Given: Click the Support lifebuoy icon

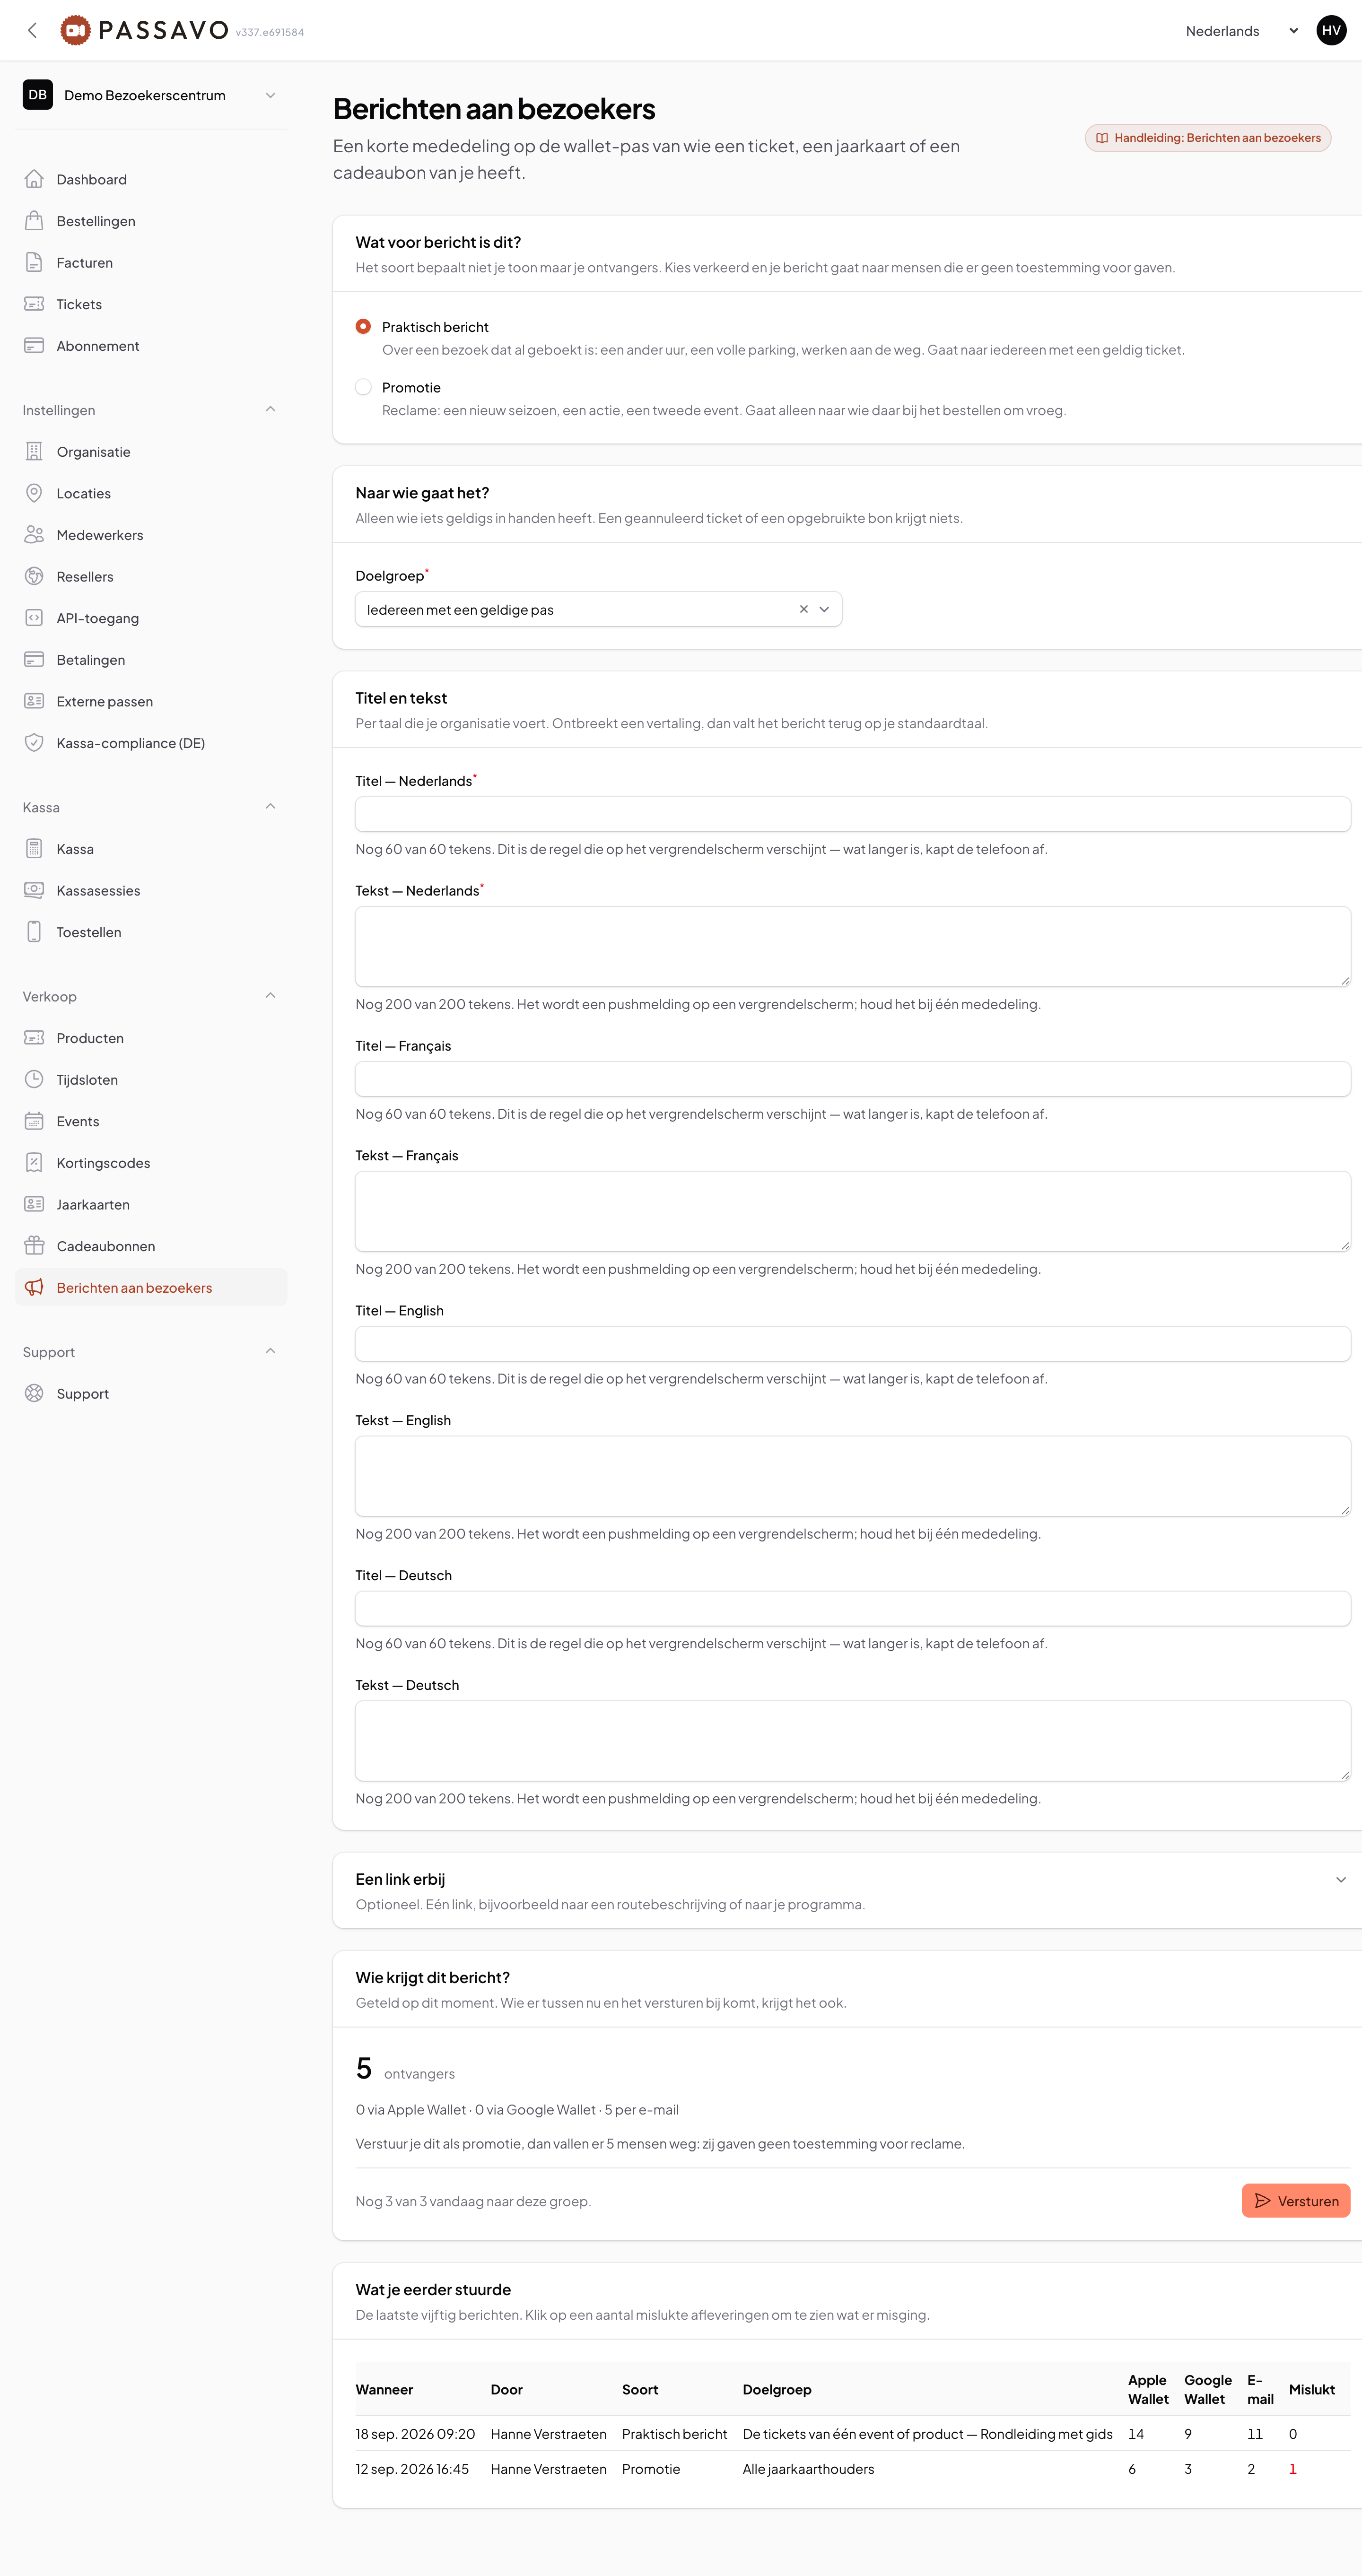Looking at the screenshot, I should (x=34, y=1394).
